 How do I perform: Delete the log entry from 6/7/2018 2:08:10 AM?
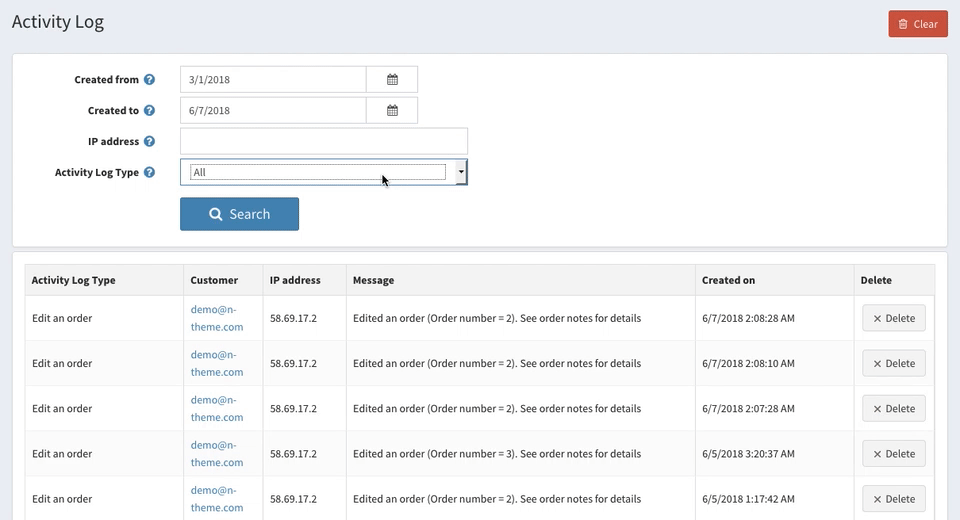pyautogui.click(x=894, y=363)
